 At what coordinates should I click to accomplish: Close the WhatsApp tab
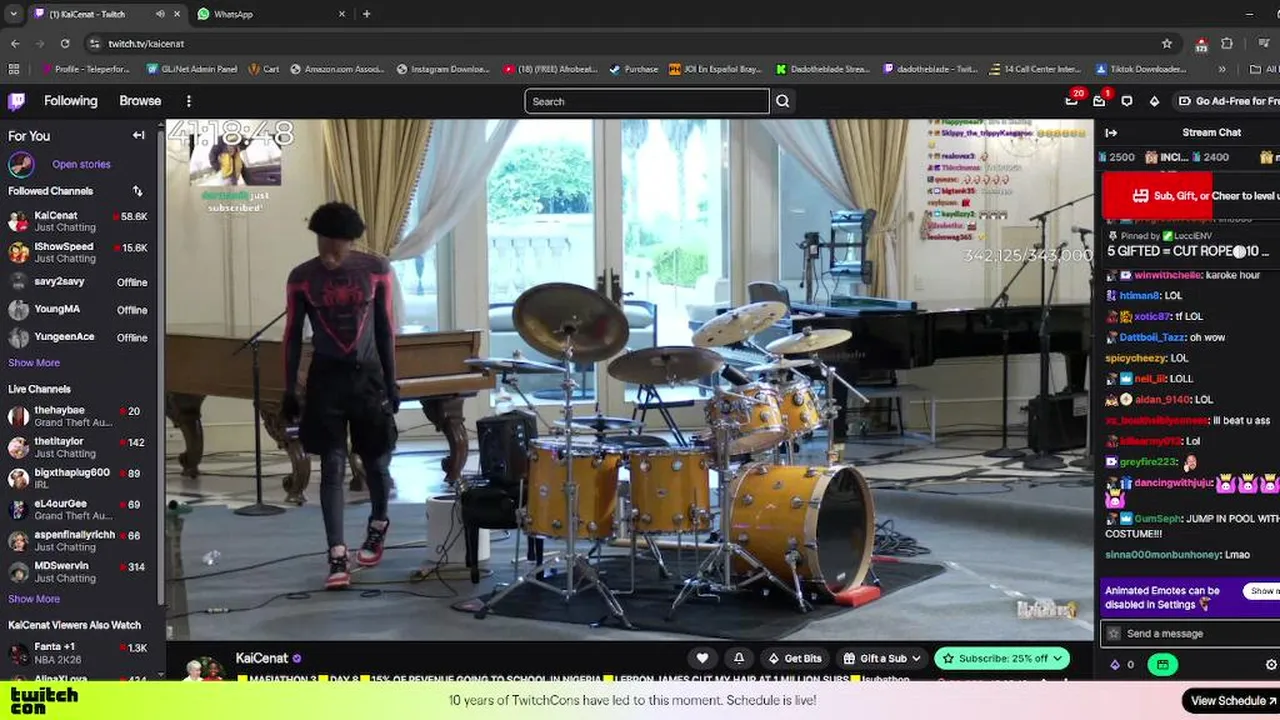coord(342,14)
